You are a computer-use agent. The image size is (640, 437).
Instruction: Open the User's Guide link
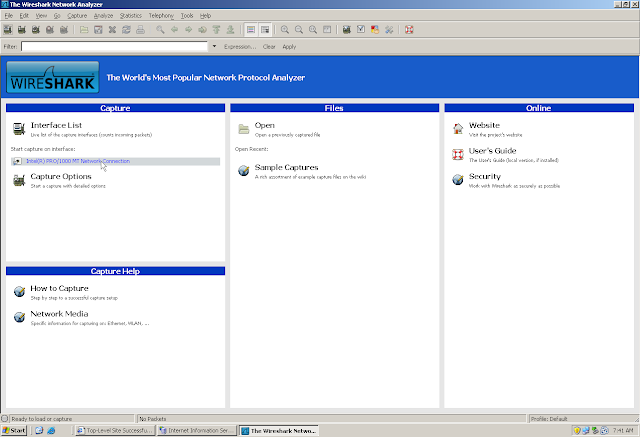point(492,151)
